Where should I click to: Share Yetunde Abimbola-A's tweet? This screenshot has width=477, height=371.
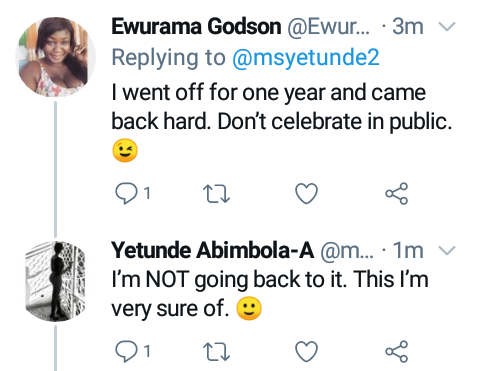click(397, 351)
